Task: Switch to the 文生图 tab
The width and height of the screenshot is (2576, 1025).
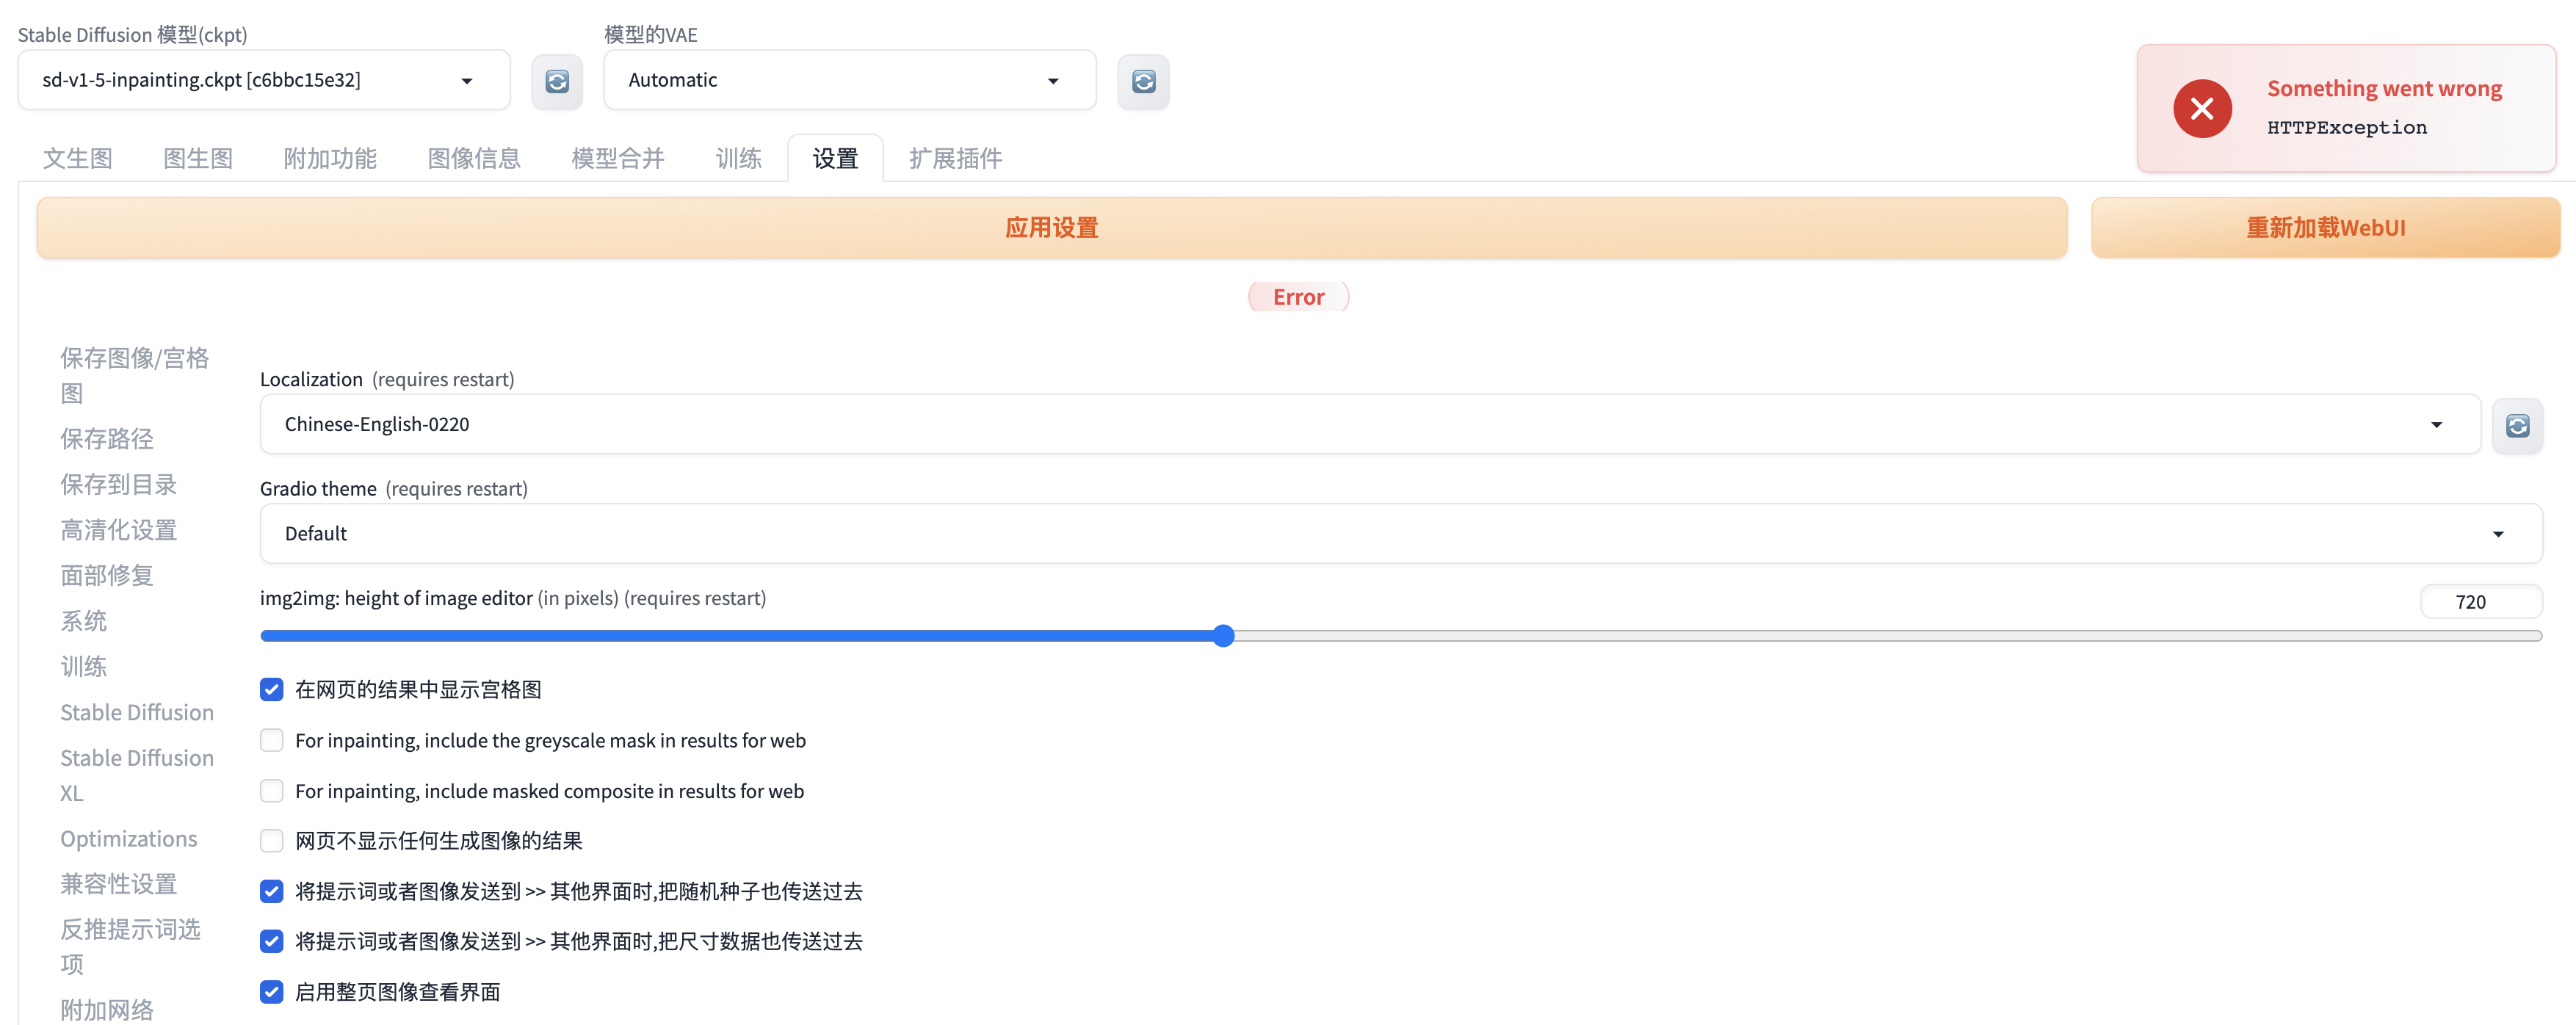Action: 77,158
